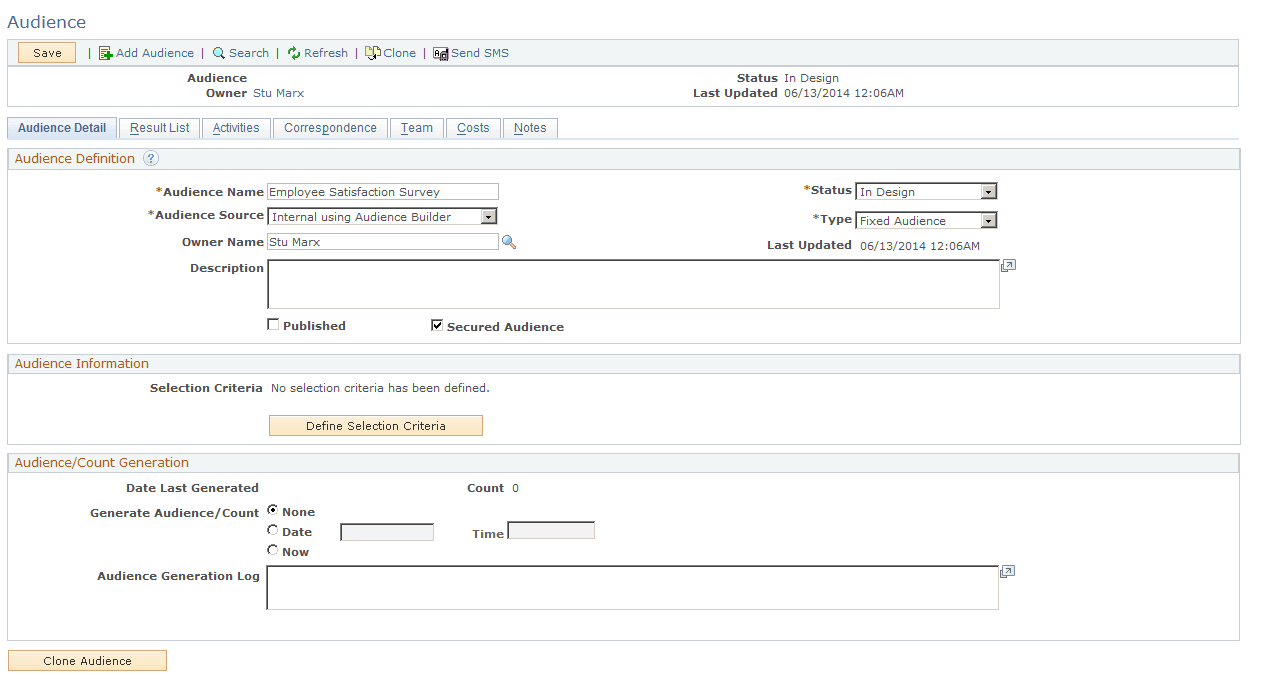Open the Audience Definition help icon
The width and height of the screenshot is (1262, 679).
[150, 158]
